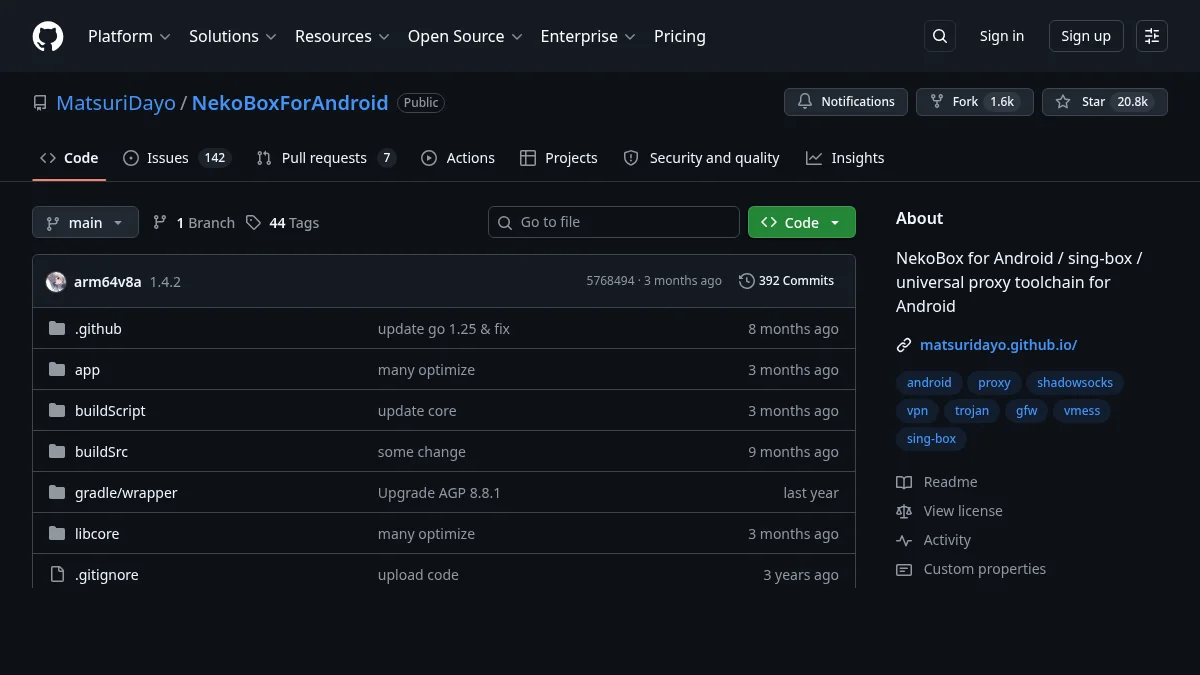The image size is (1200, 675).
Task: Click the book icon beside Readme
Action: point(904,482)
